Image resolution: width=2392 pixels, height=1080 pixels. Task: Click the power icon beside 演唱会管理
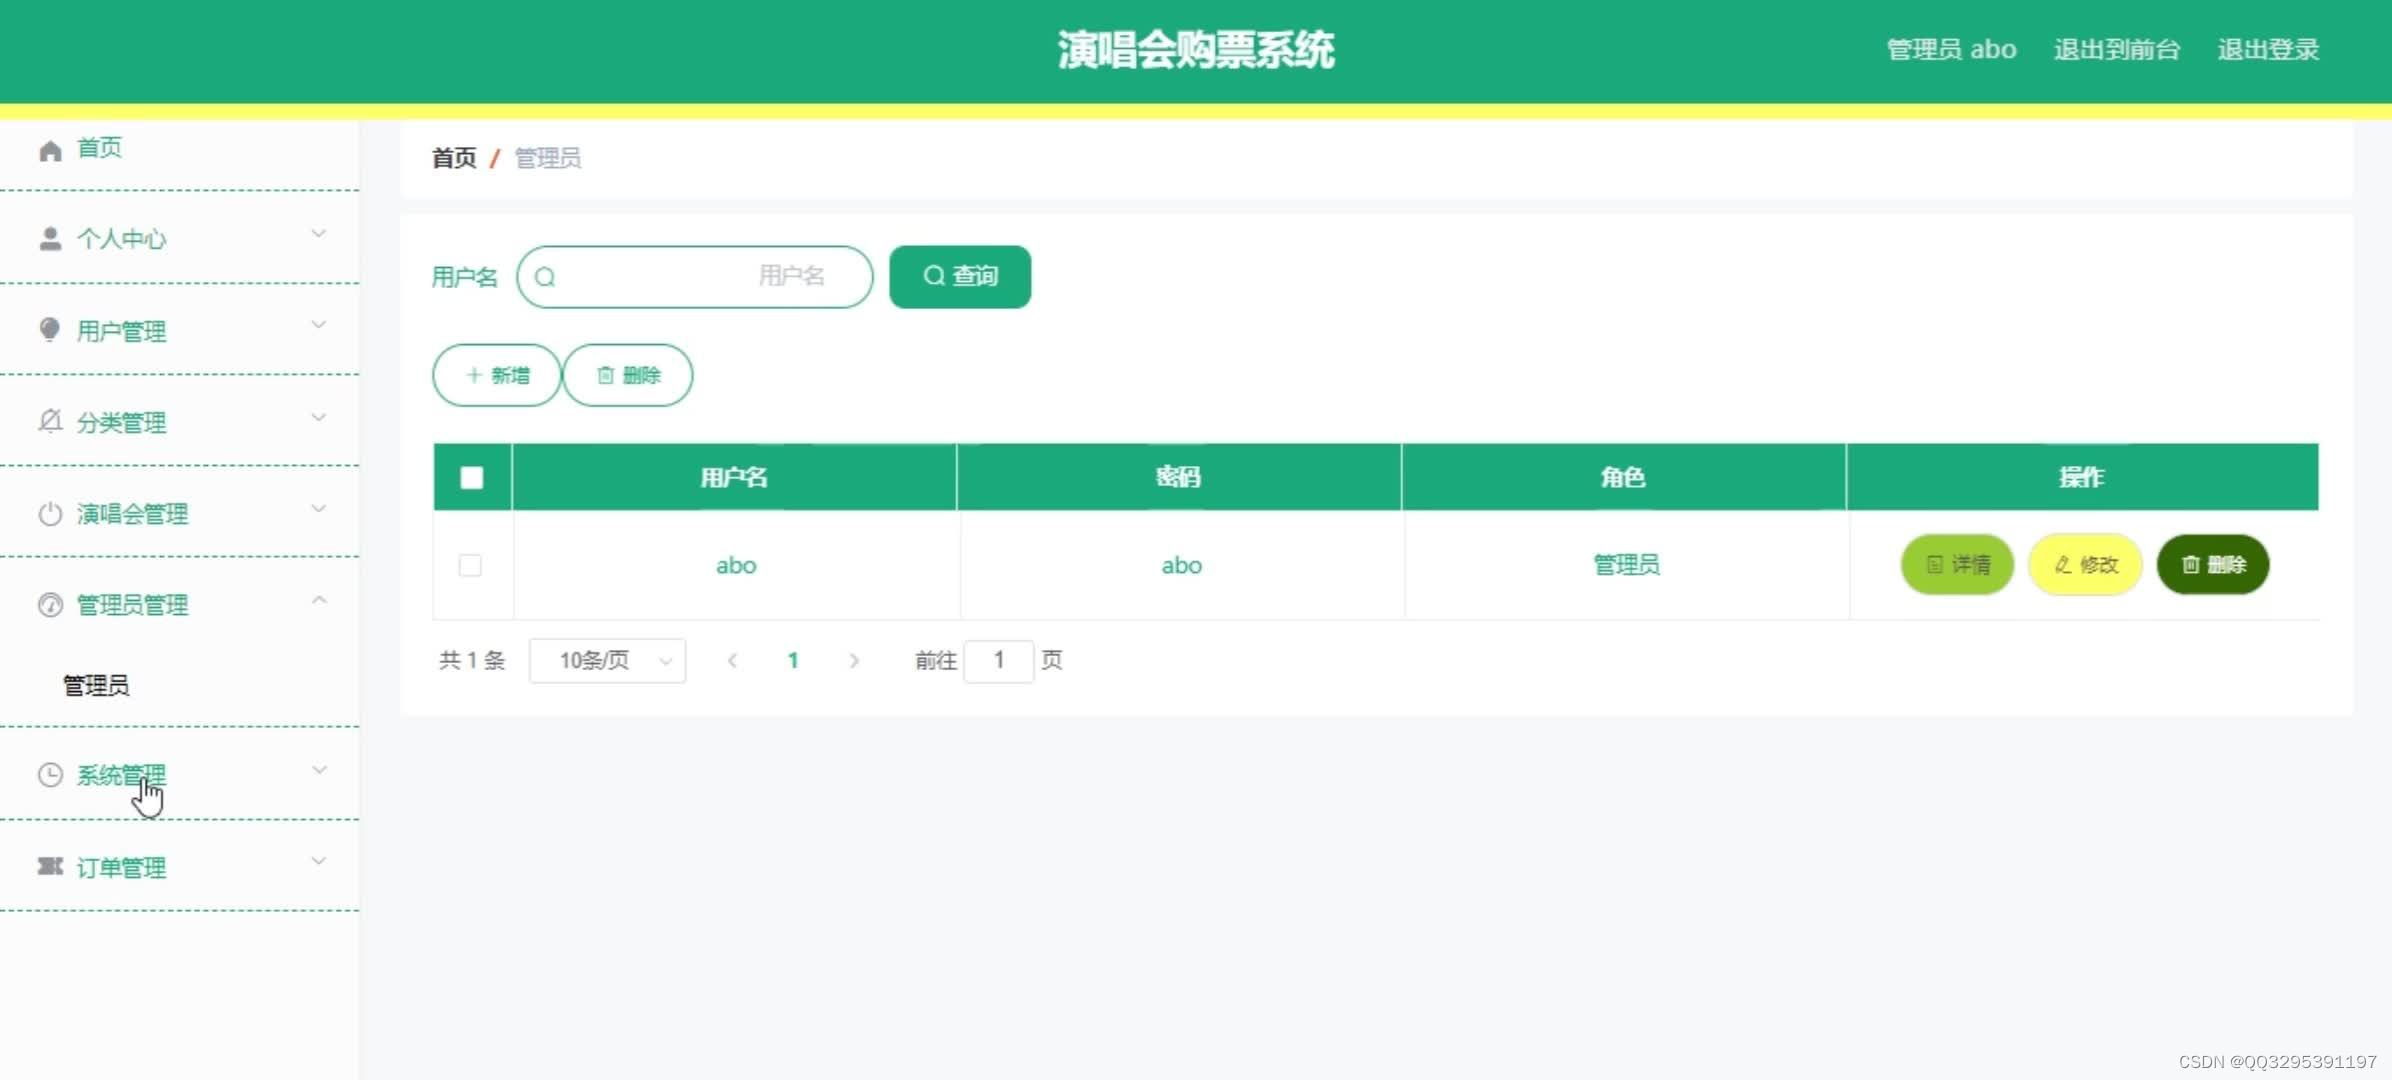[50, 514]
